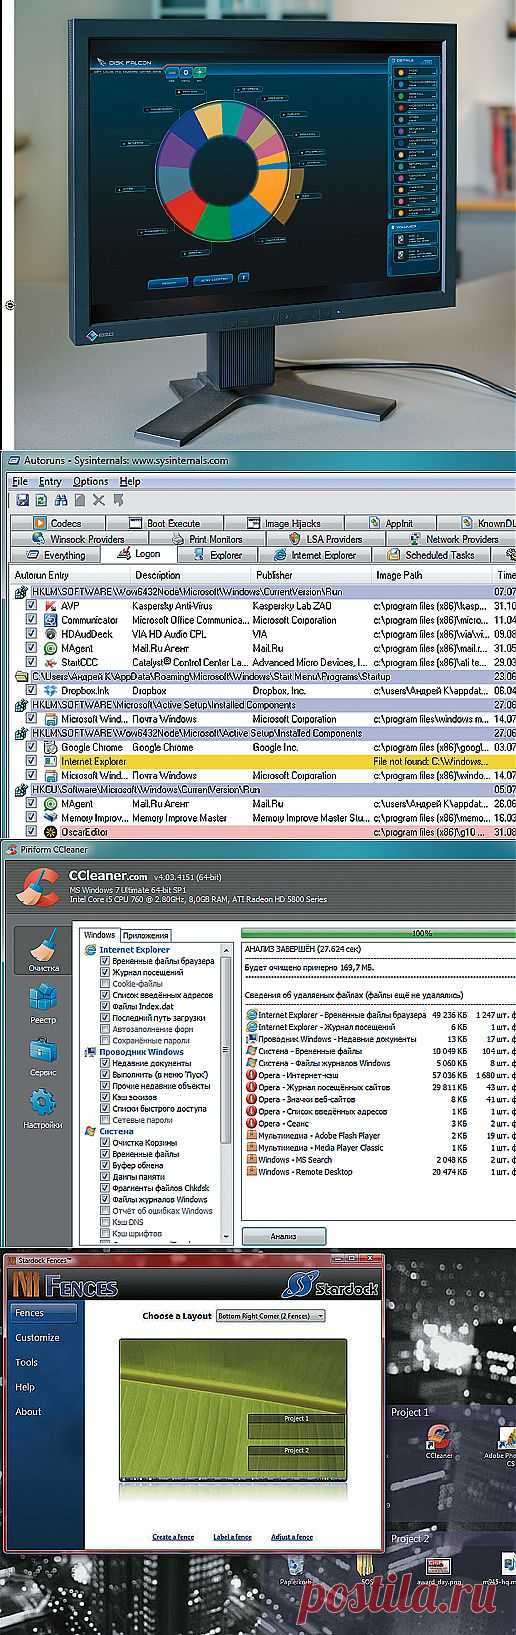Image resolution: width=516 pixels, height=1635 pixels.
Task: Click the Adjust a fence link
Action: [x=292, y=1537]
